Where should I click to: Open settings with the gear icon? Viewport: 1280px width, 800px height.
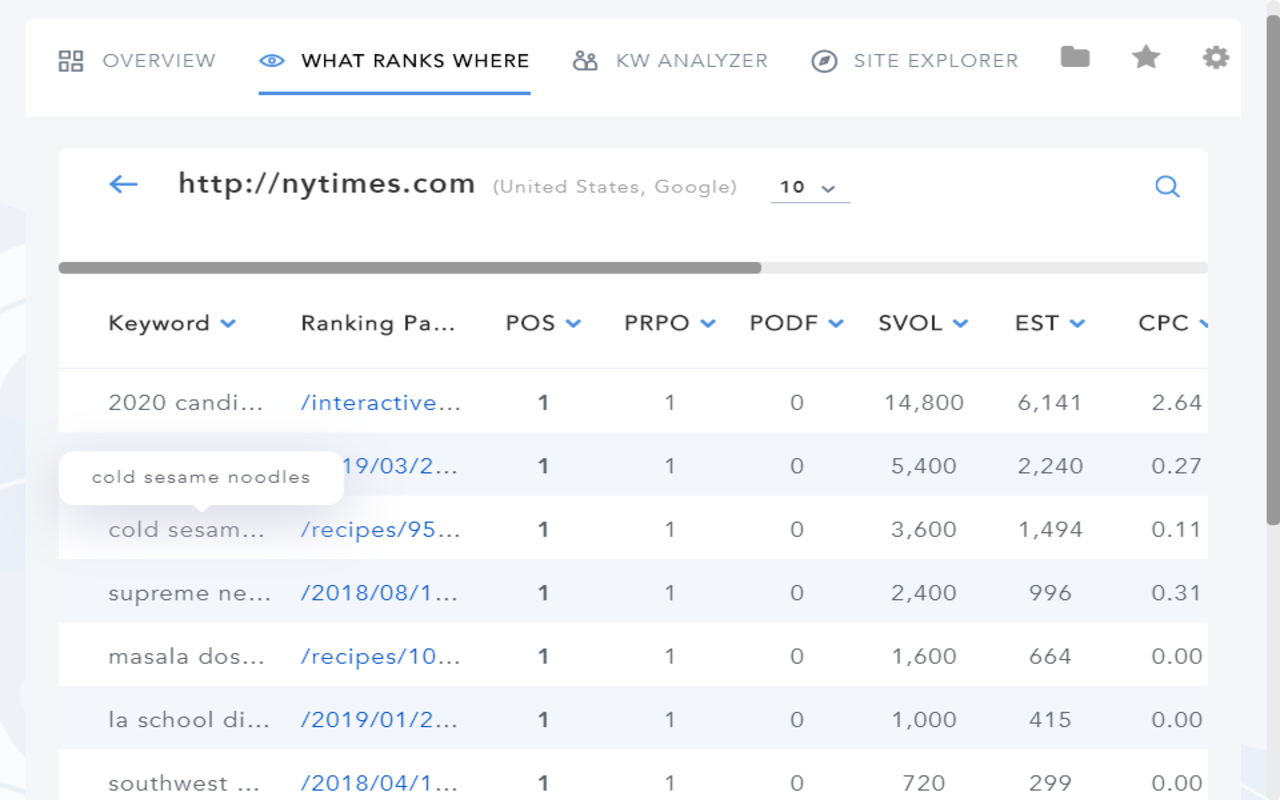click(1216, 57)
